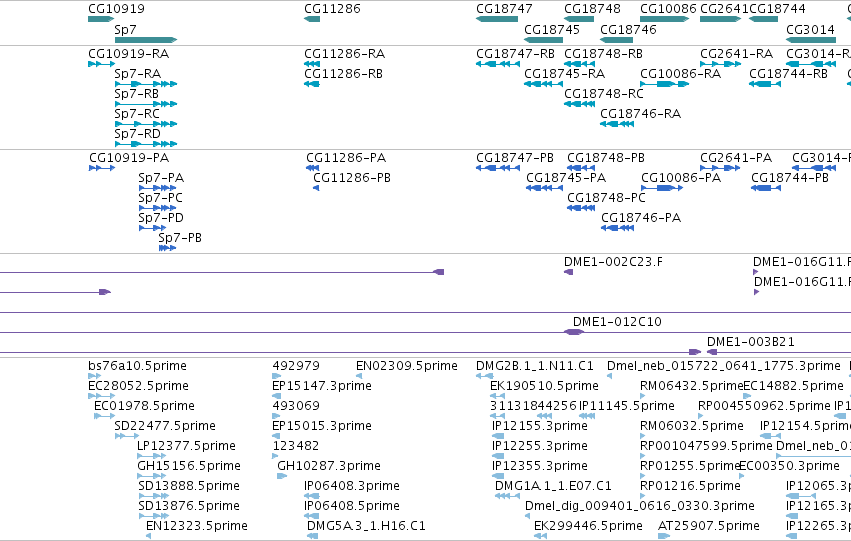Click EST bs76a10.5prime
The image size is (851, 541).
137,366
